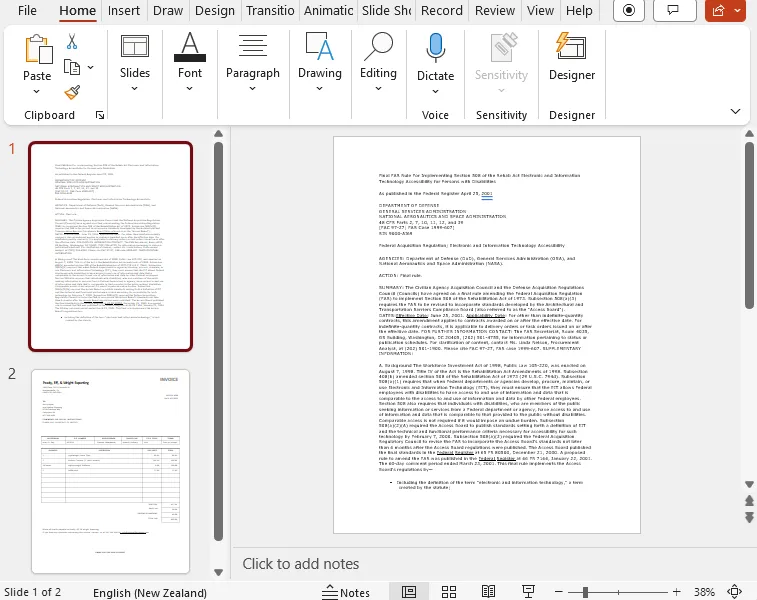The image size is (757, 600).
Task: Switch to Slide Sorter view
Action: coord(449,592)
